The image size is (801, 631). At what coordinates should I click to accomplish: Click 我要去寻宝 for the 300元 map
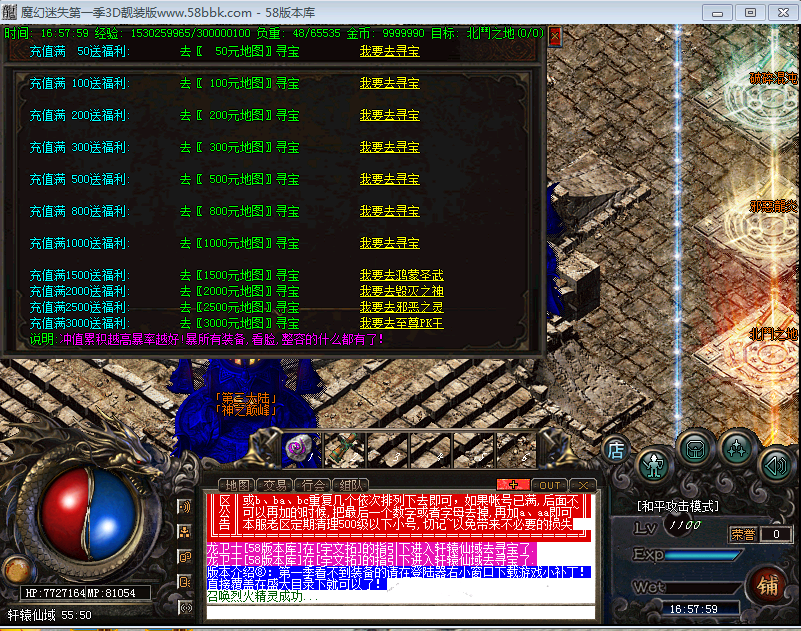click(390, 147)
